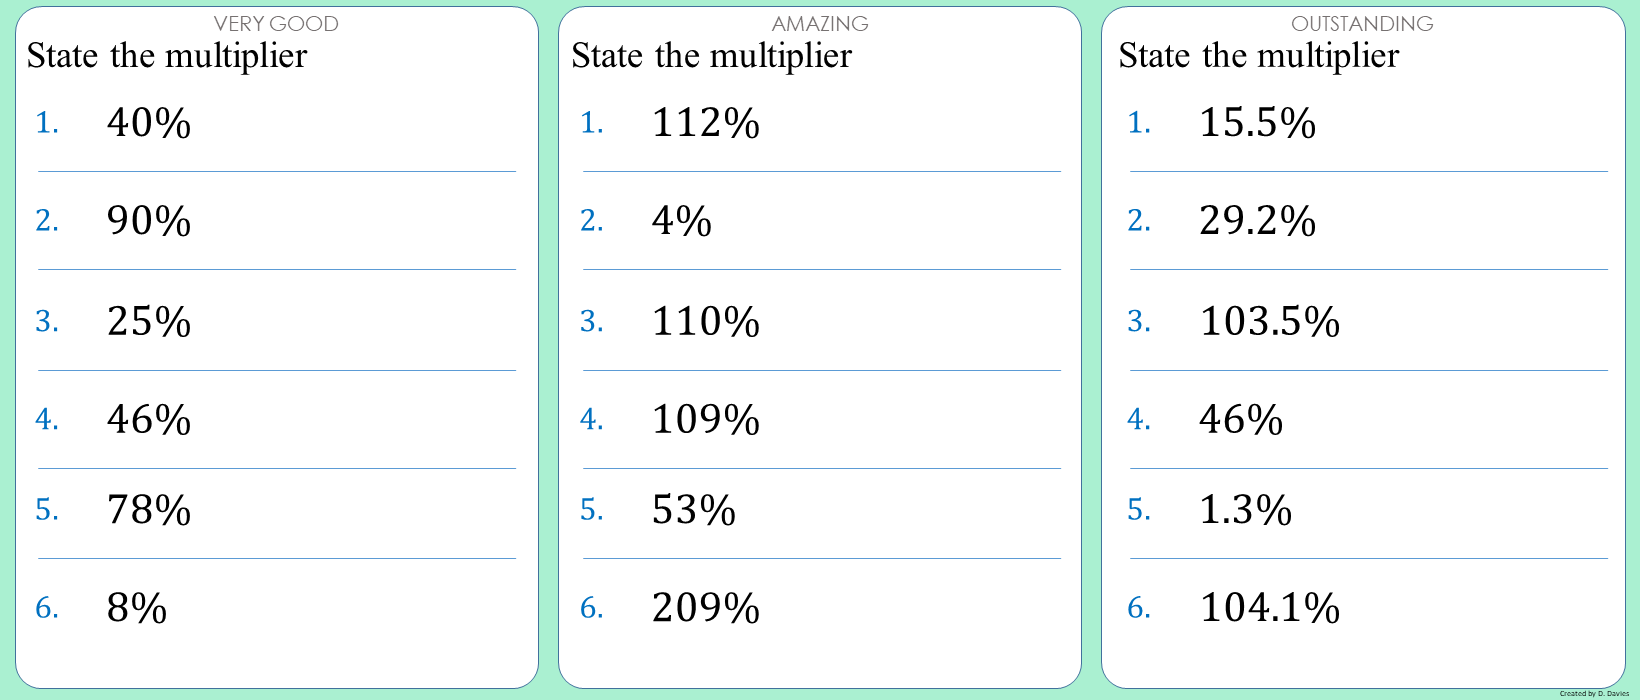Click the OUTSTANDING heading label

click(x=1362, y=23)
